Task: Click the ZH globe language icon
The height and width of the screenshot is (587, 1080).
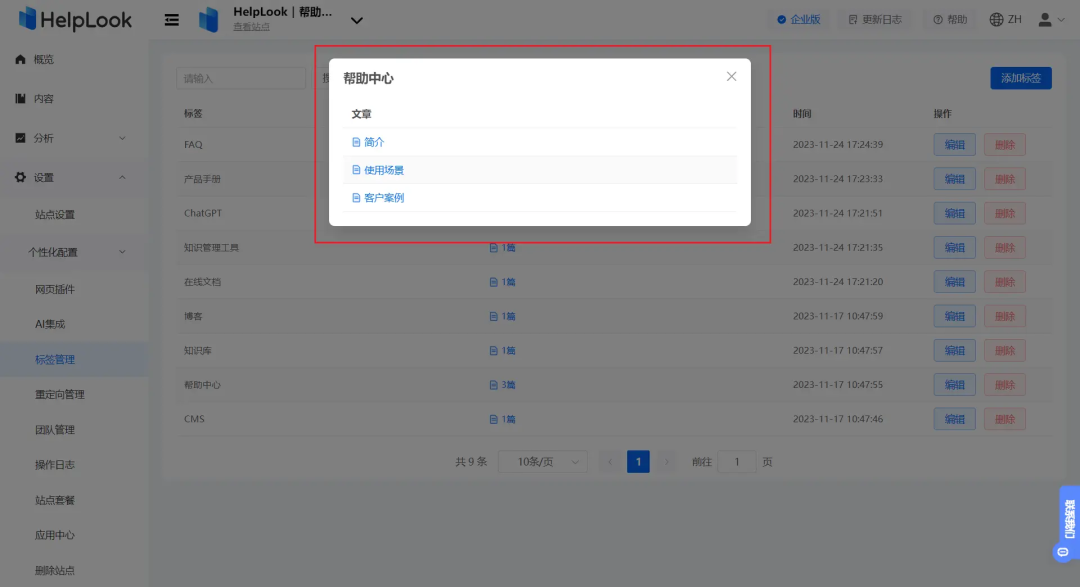Action: (x=997, y=19)
